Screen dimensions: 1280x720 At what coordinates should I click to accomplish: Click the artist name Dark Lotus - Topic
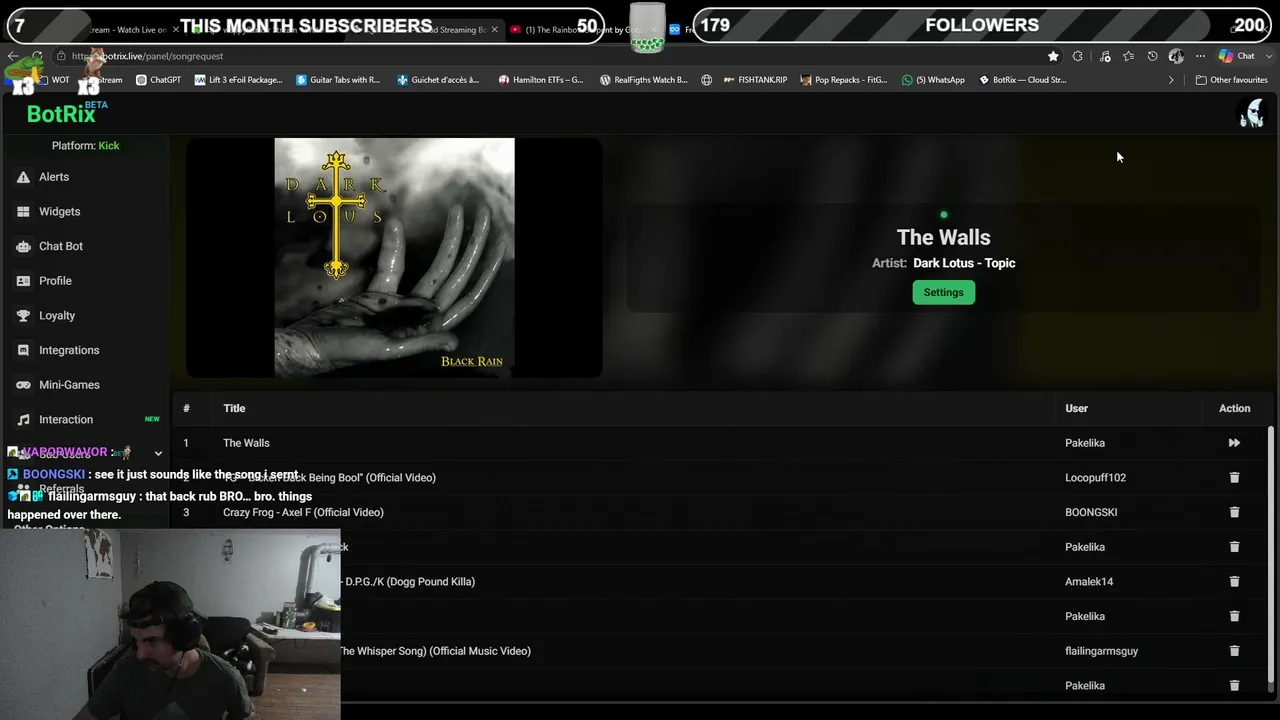pos(964,263)
